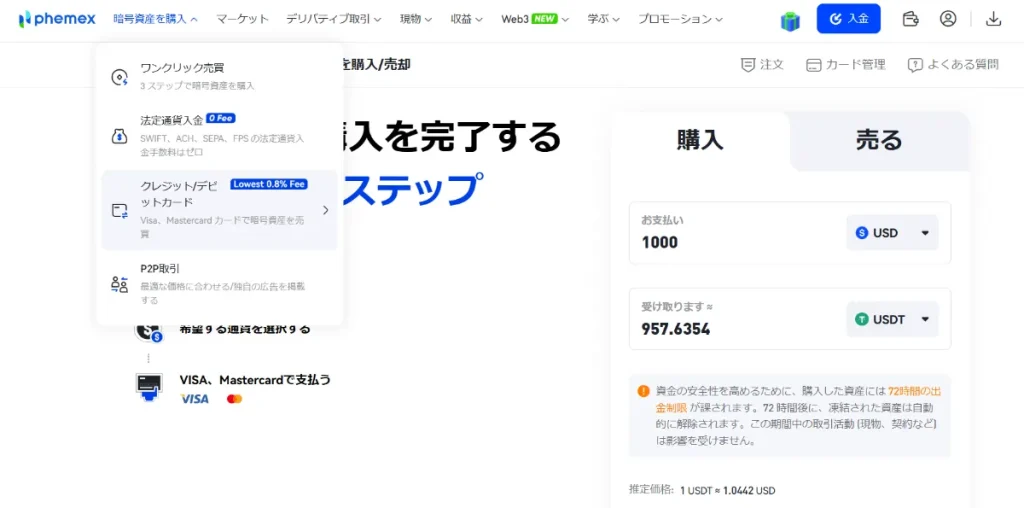Click the Phemex logo

[57, 19]
